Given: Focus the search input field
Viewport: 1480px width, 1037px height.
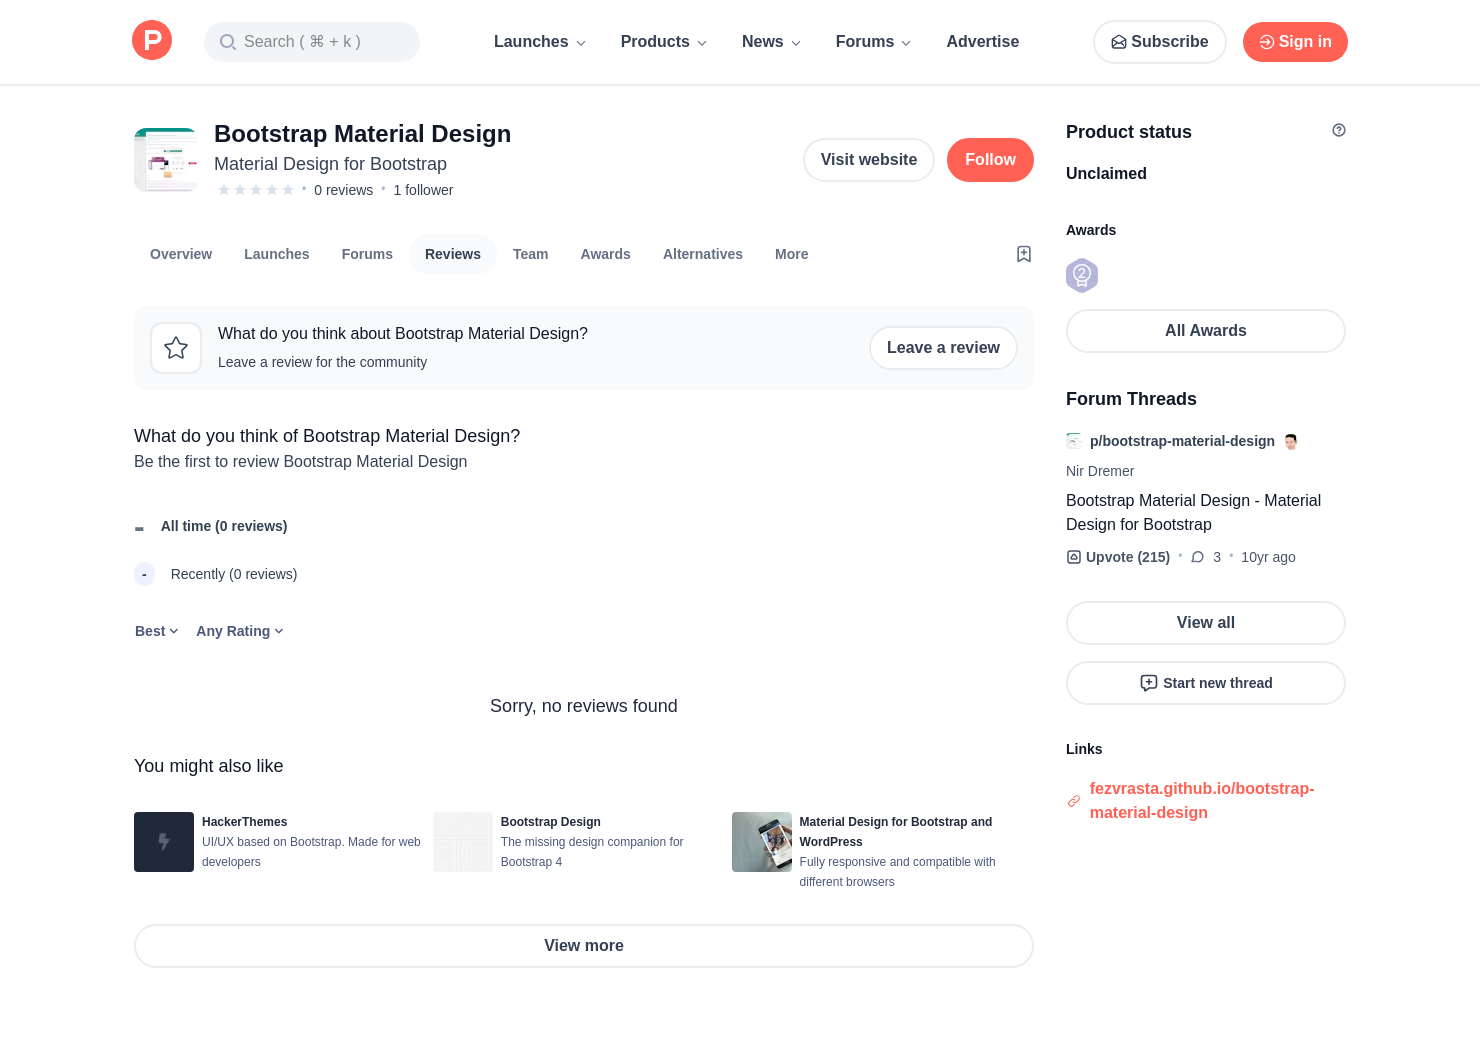Looking at the screenshot, I should tap(312, 42).
